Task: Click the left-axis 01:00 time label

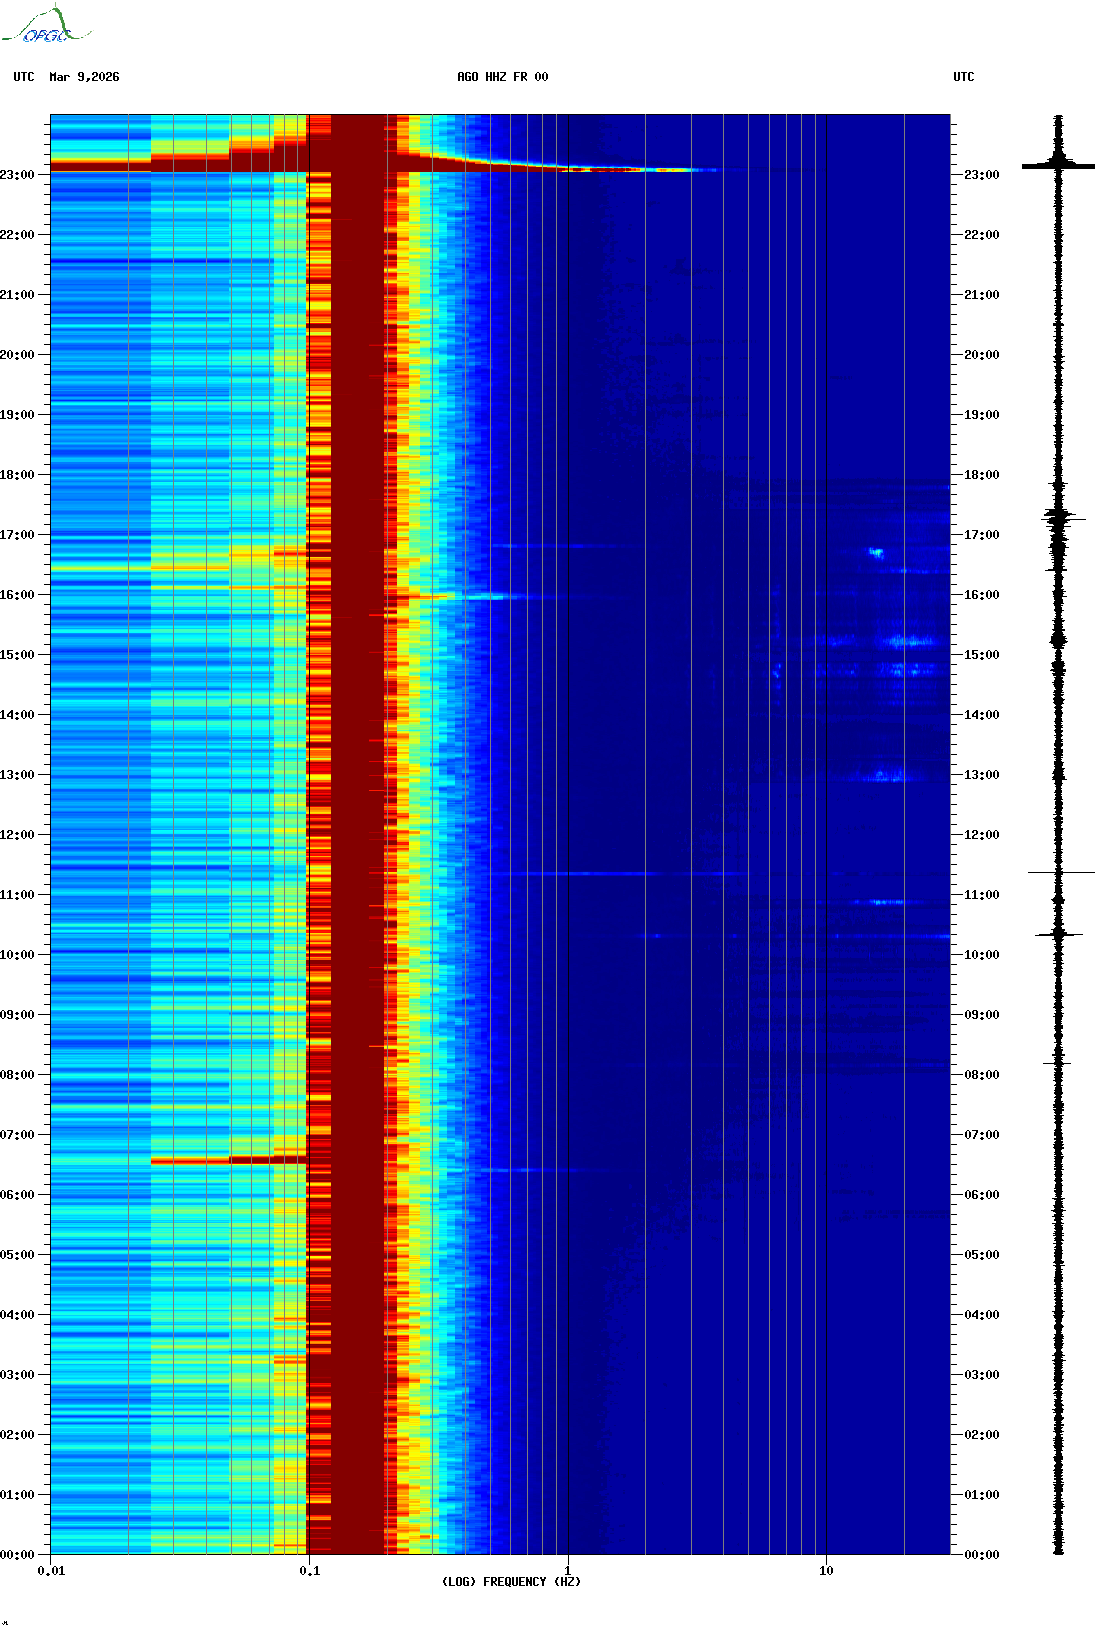Action: pos(17,1495)
